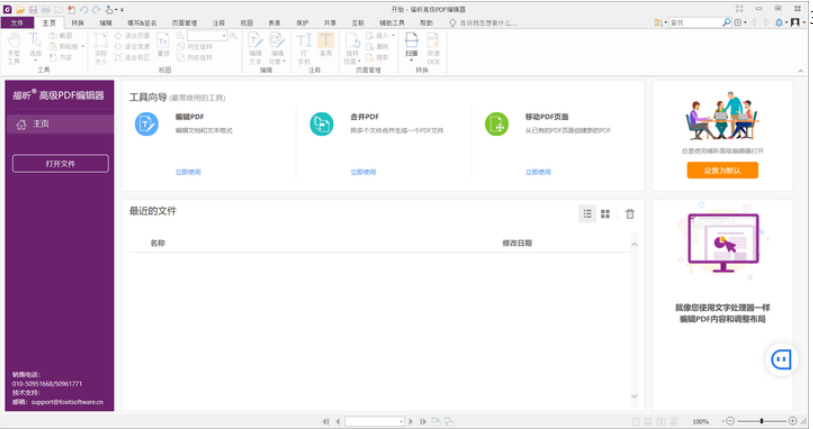Click the Redo arrow in quick access bar
This screenshot has width=813, height=429.
(96, 9)
